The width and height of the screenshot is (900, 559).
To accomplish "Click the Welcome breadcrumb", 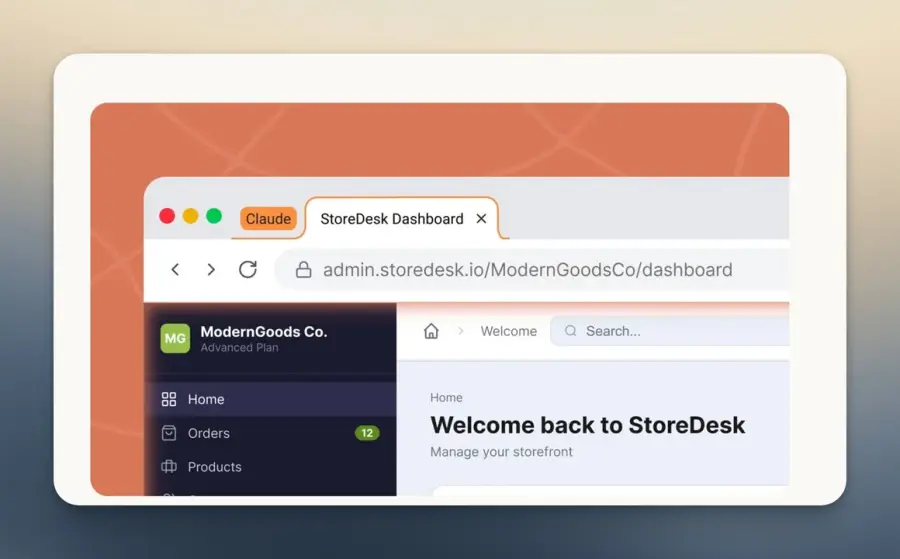I will click(x=509, y=331).
